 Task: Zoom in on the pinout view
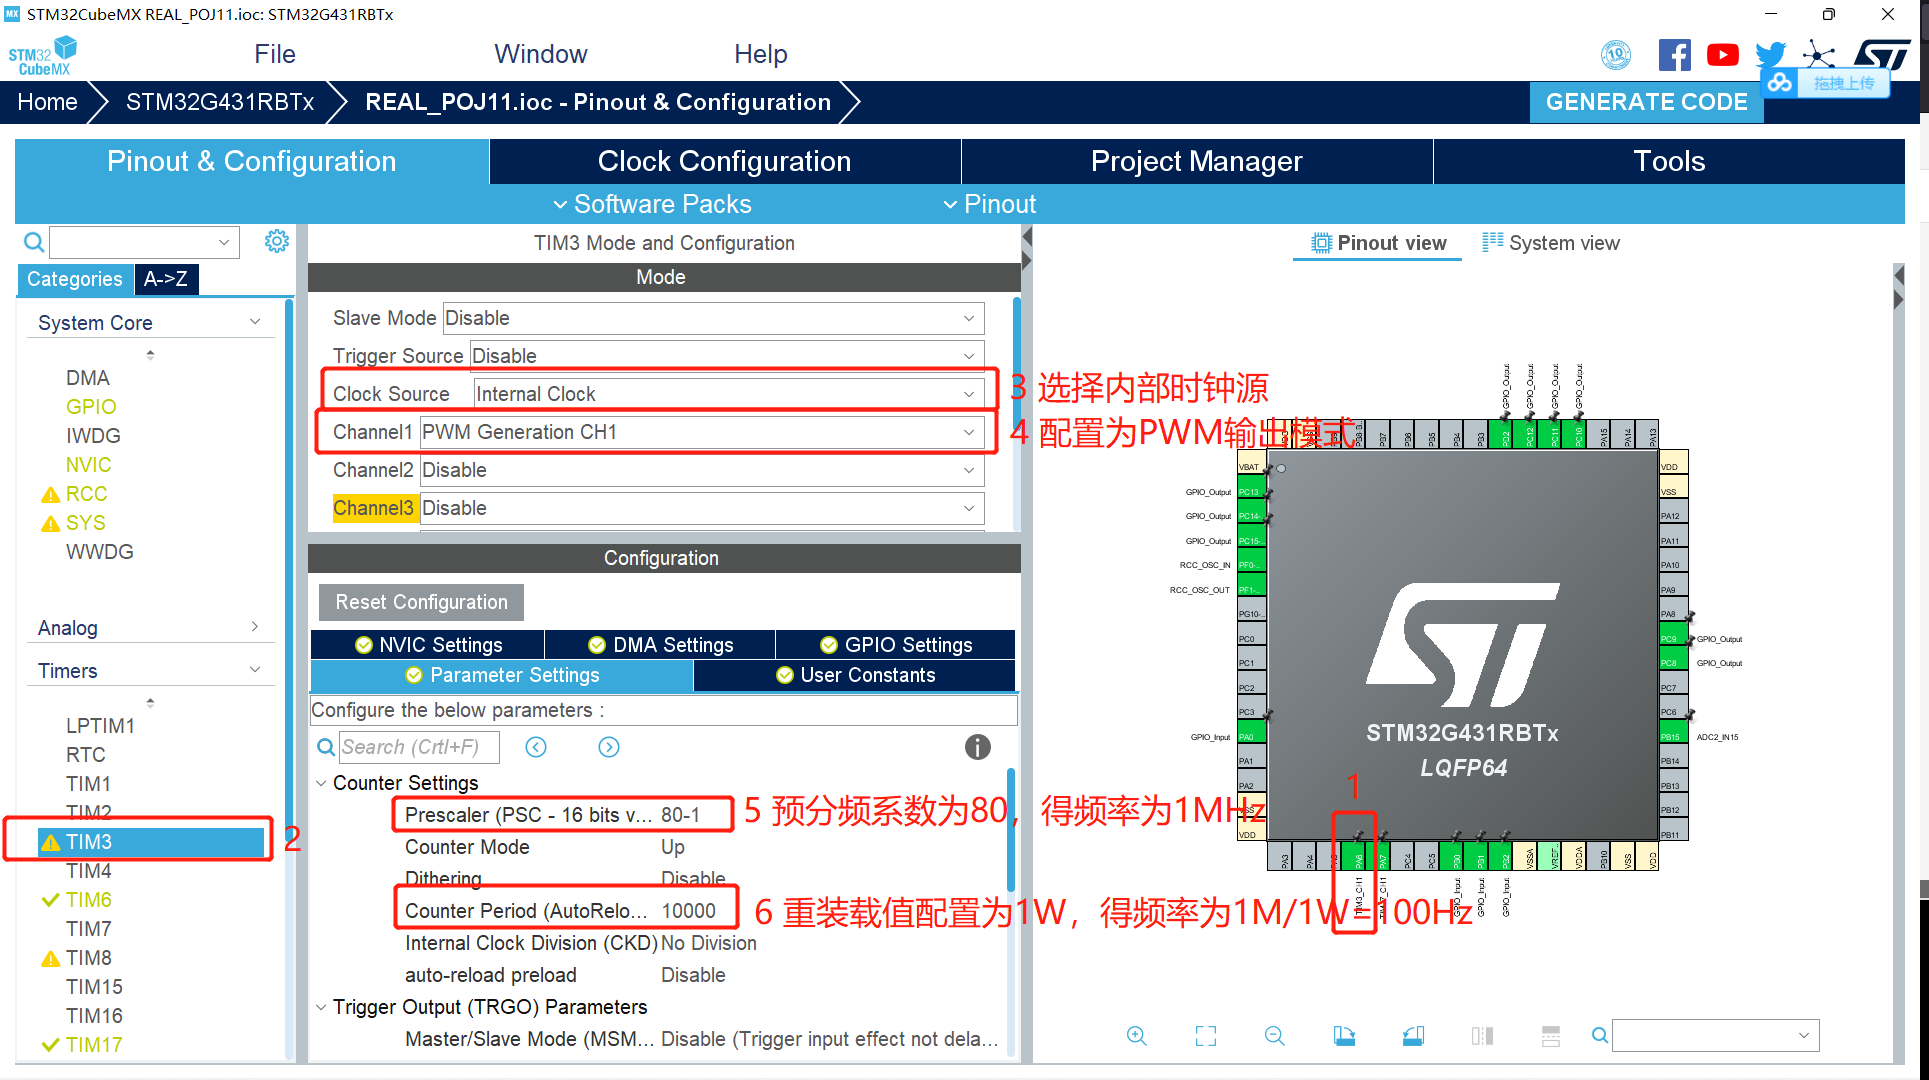[x=1136, y=1036]
